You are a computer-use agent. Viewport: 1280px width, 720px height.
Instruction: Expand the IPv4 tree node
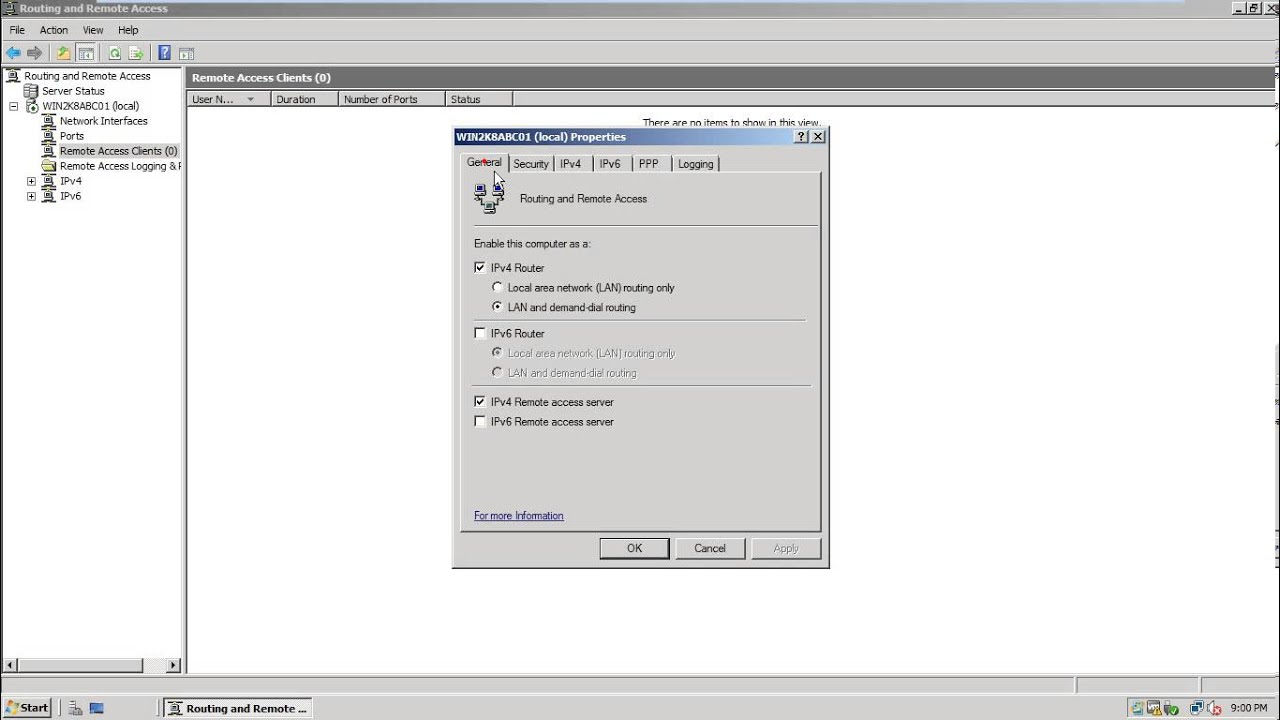pos(31,181)
